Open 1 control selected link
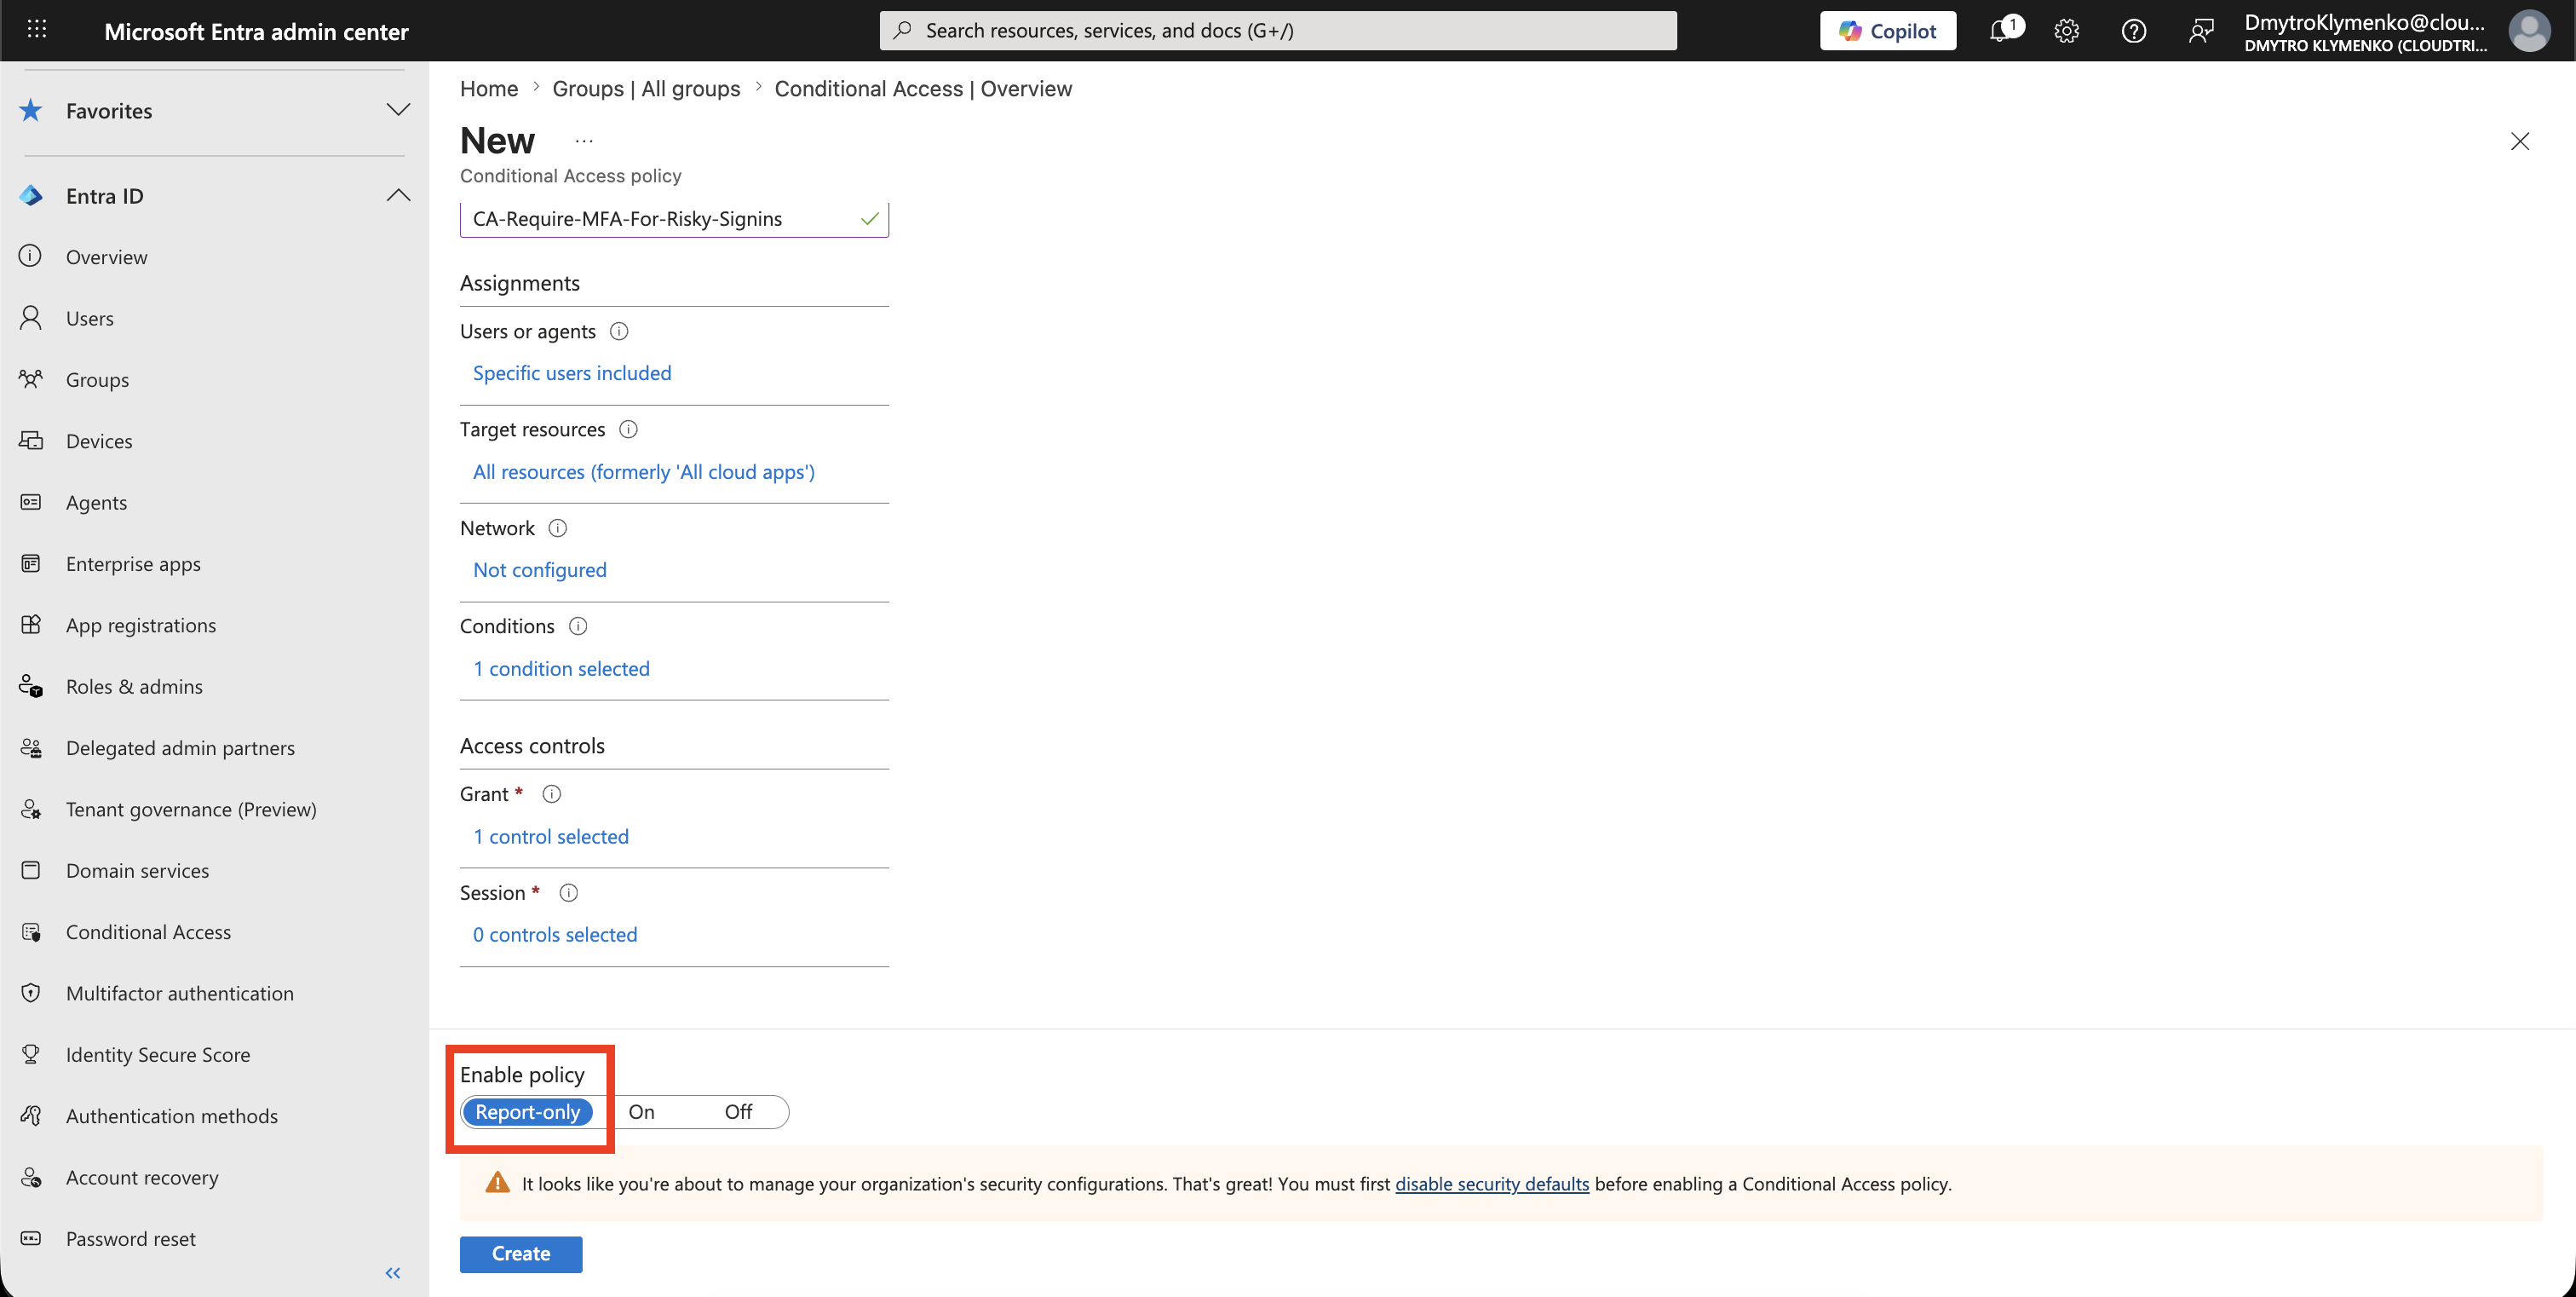This screenshot has height=1297, width=2576. [x=551, y=837]
